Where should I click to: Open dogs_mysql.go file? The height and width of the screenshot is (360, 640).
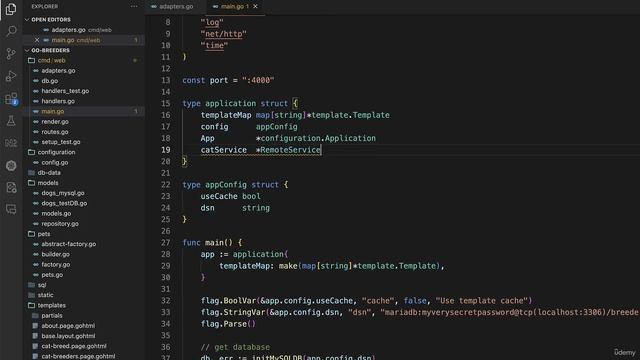click(63, 193)
